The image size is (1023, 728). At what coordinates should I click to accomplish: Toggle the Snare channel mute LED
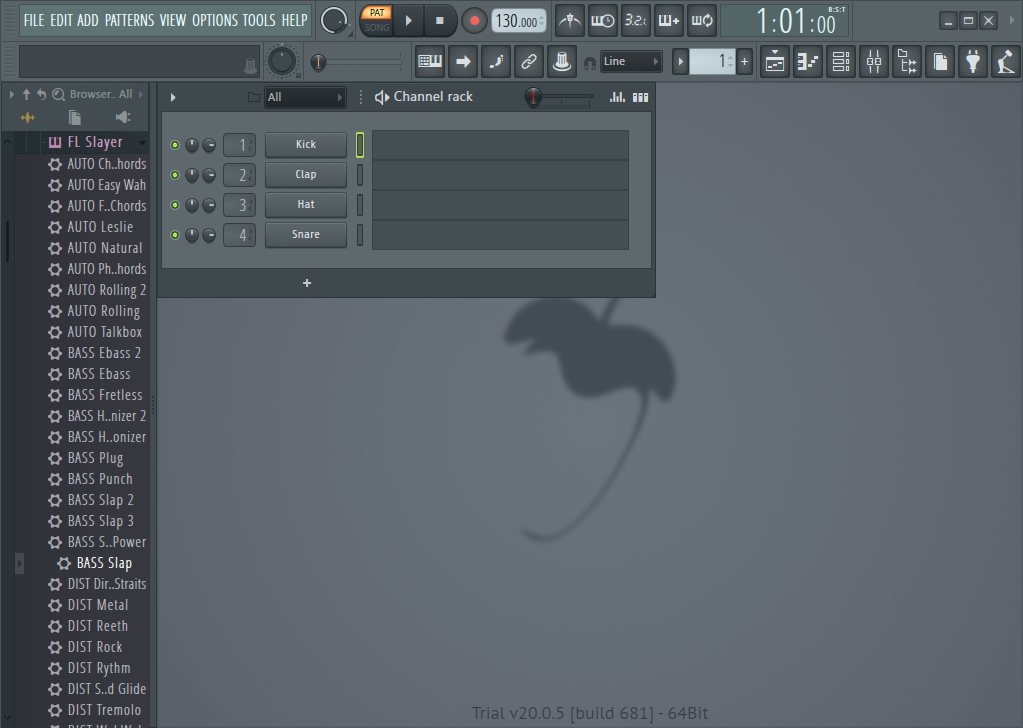click(175, 235)
